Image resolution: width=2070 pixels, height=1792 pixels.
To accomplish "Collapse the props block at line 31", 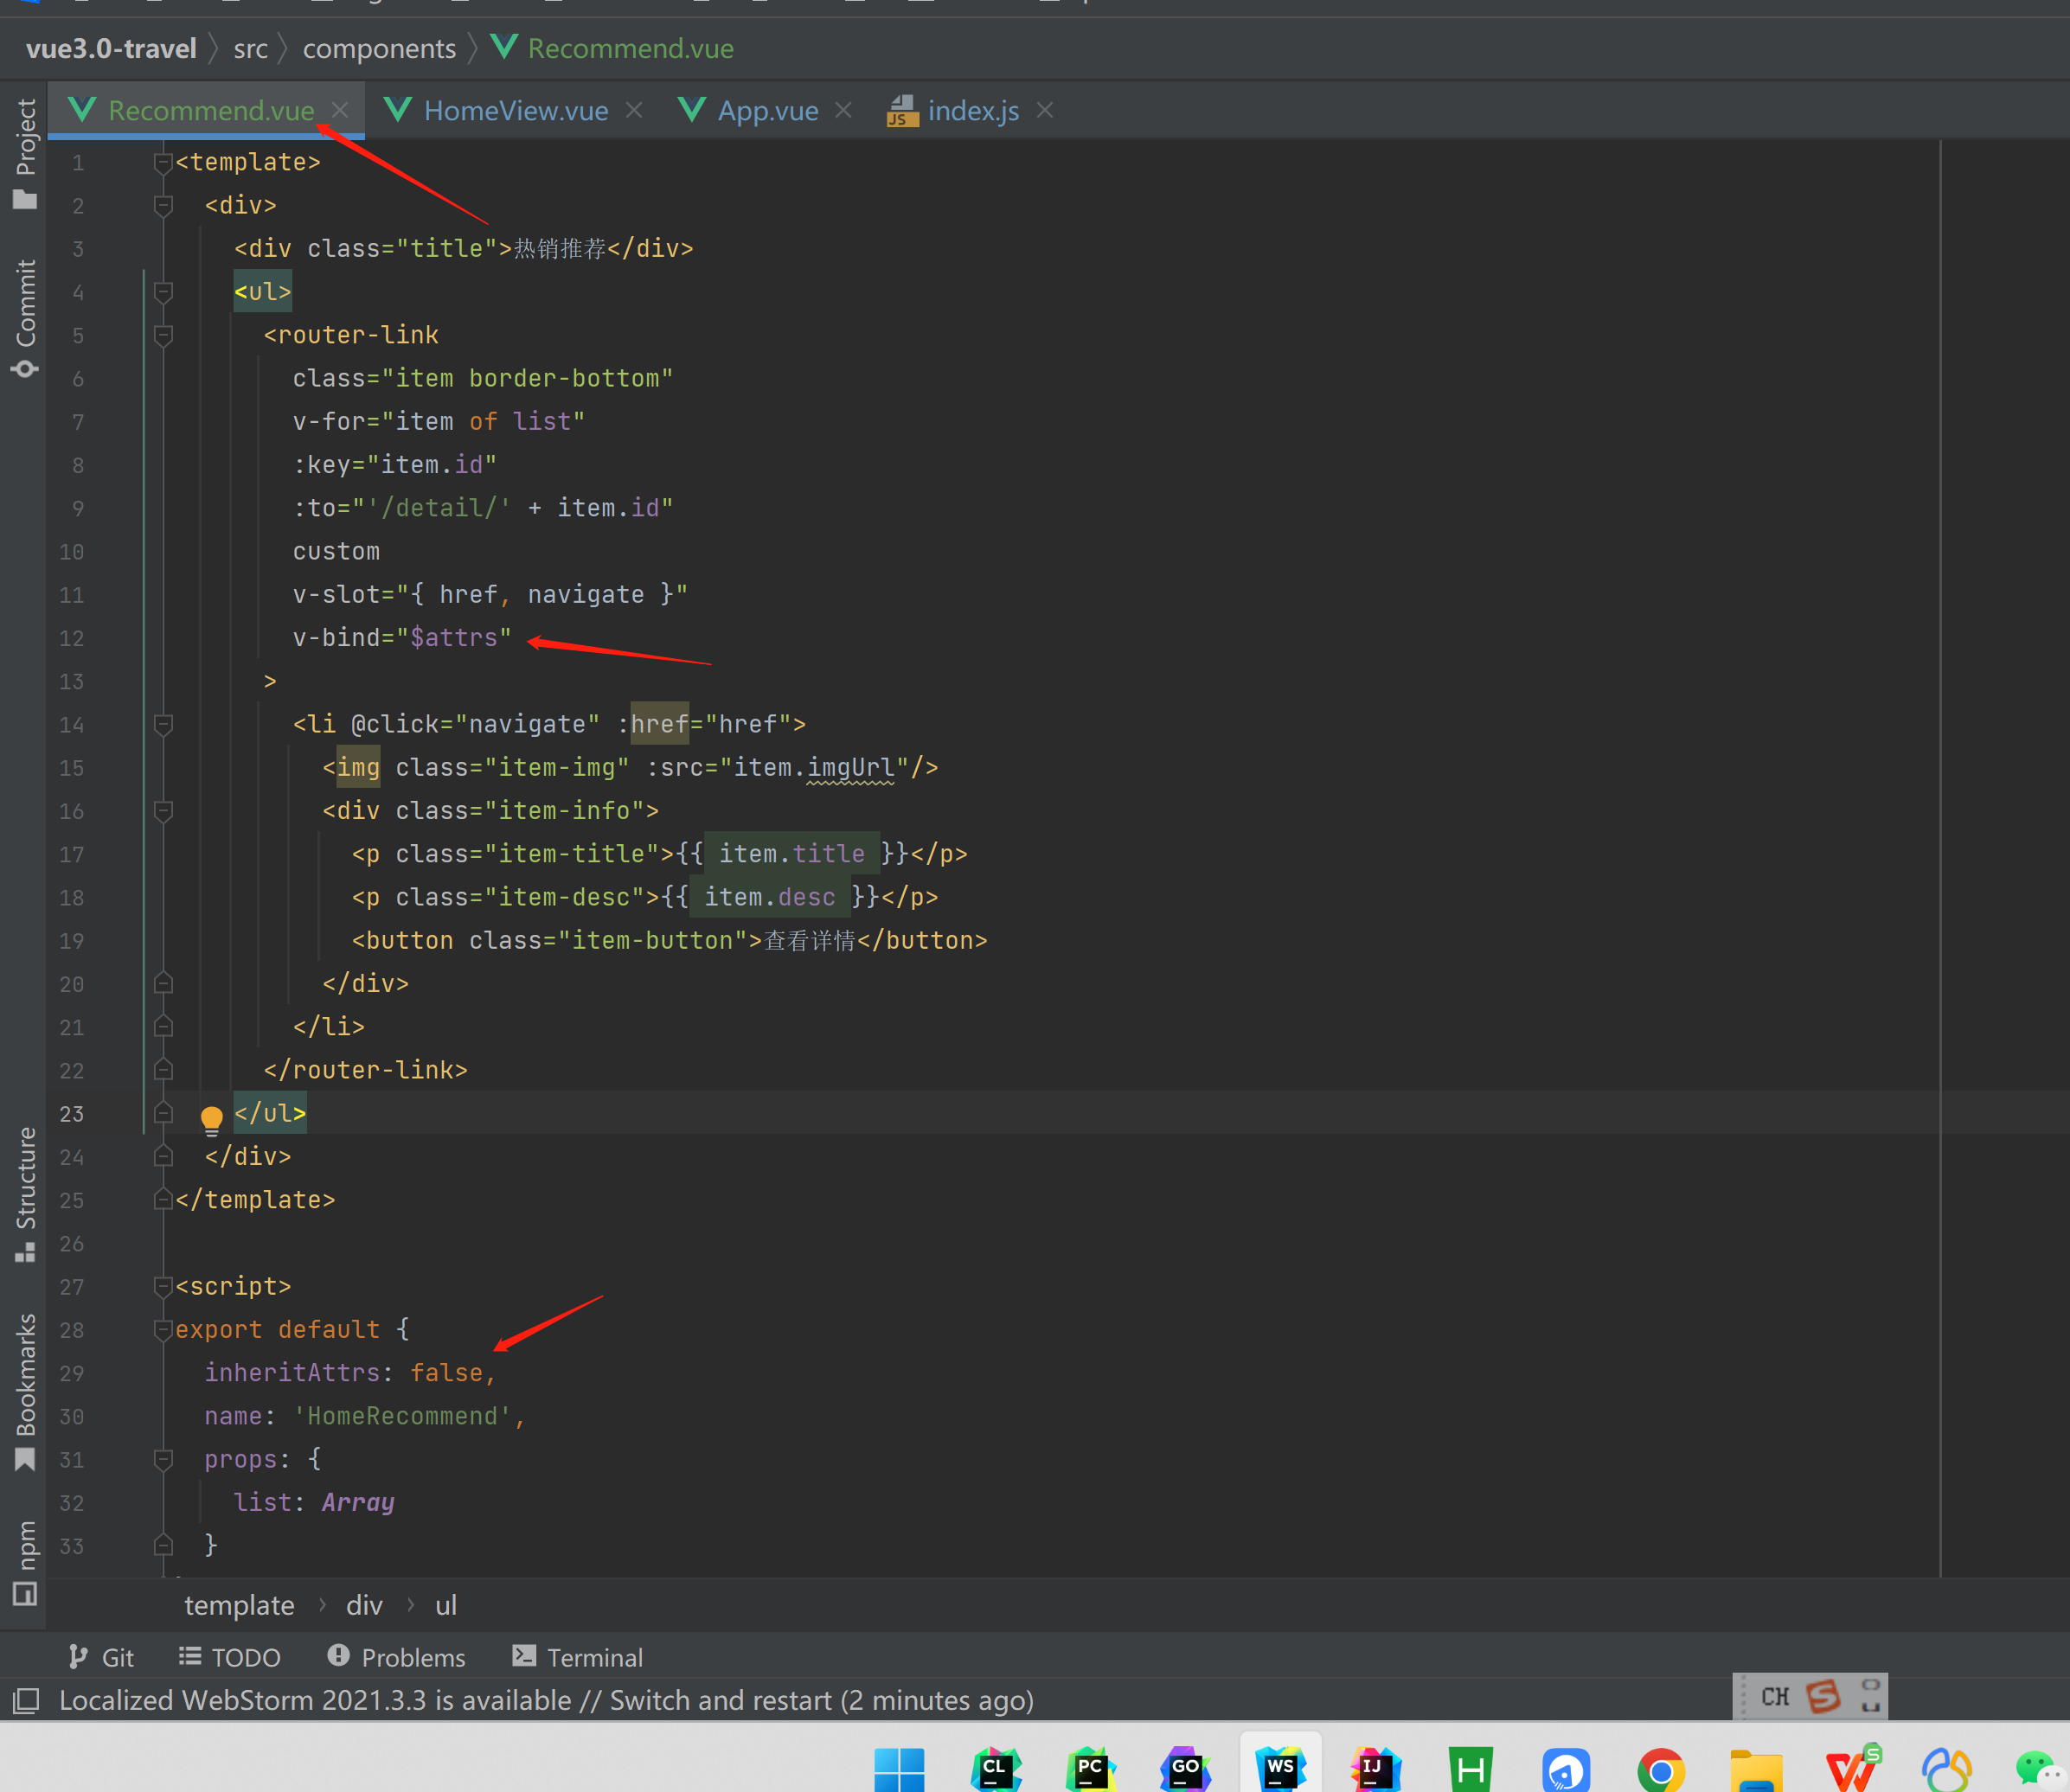I will coord(163,1459).
